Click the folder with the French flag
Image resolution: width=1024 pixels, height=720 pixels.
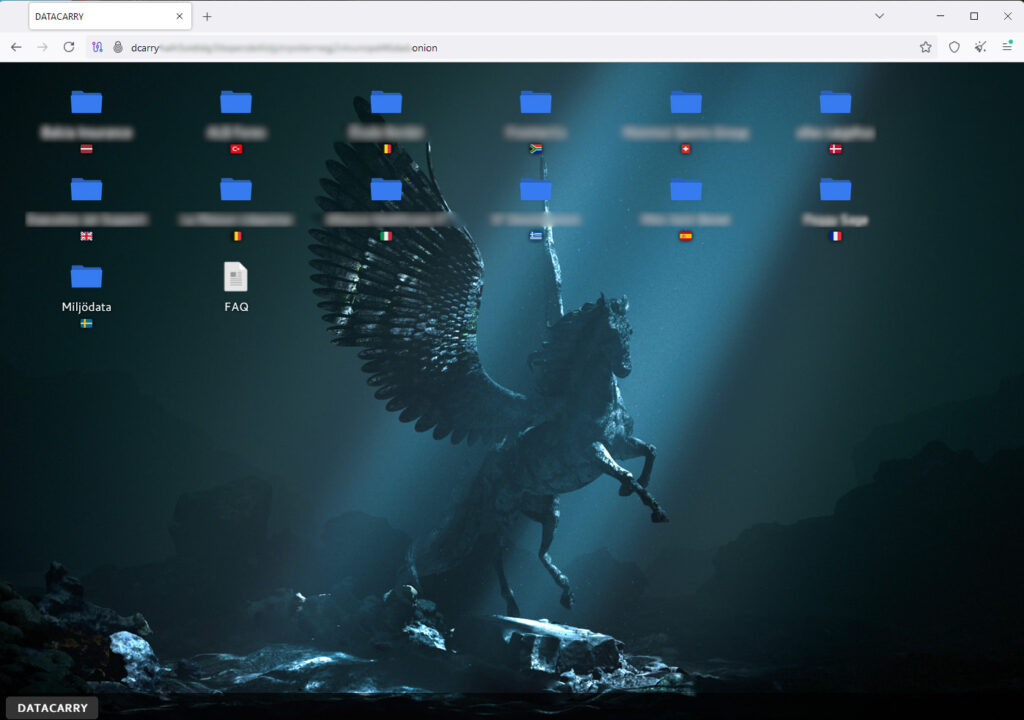tap(836, 190)
